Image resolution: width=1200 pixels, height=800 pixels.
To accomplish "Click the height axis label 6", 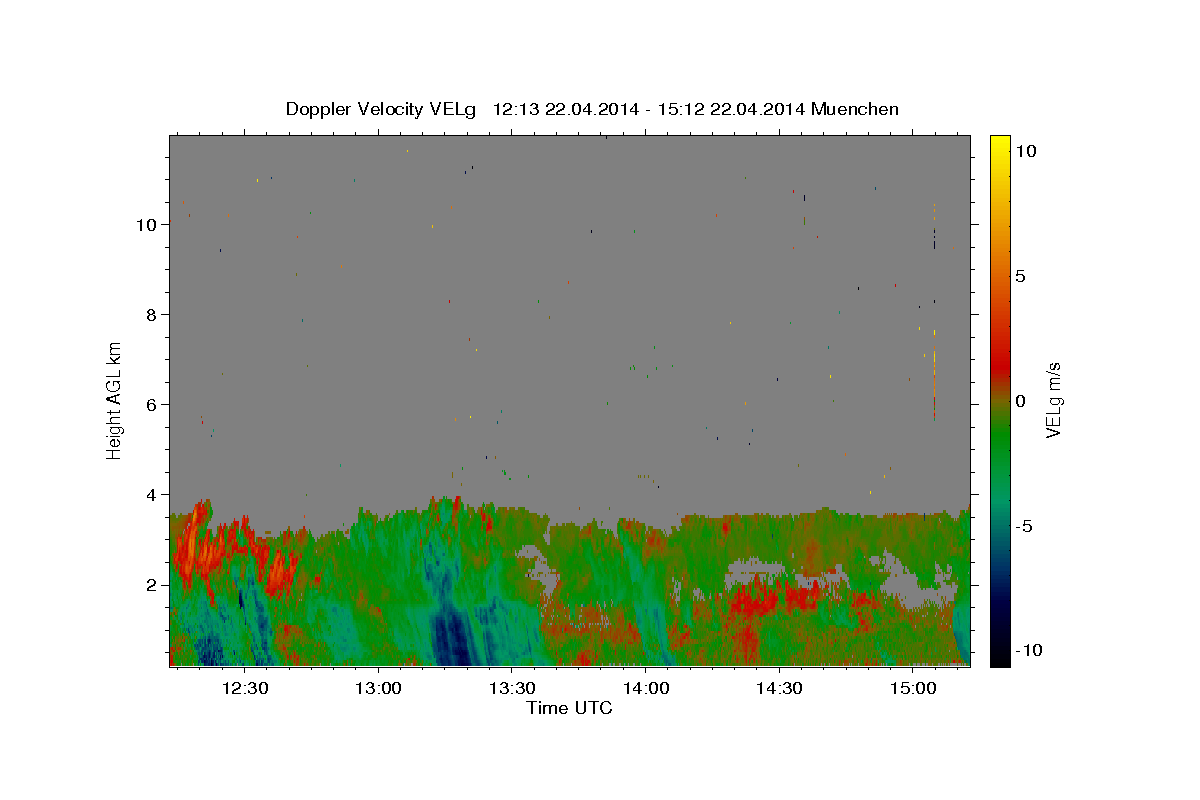I will (151, 404).
